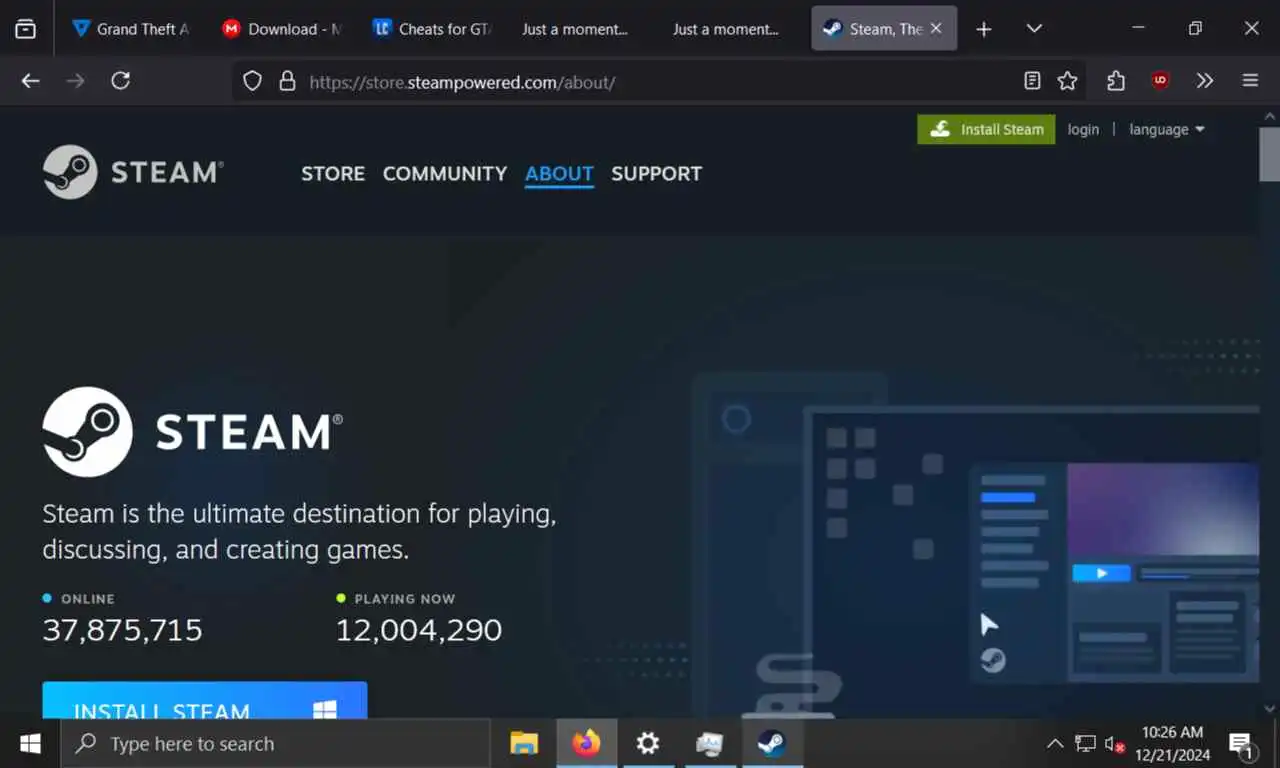Click the online count 37,875,715
1280x768 pixels.
[122, 630]
